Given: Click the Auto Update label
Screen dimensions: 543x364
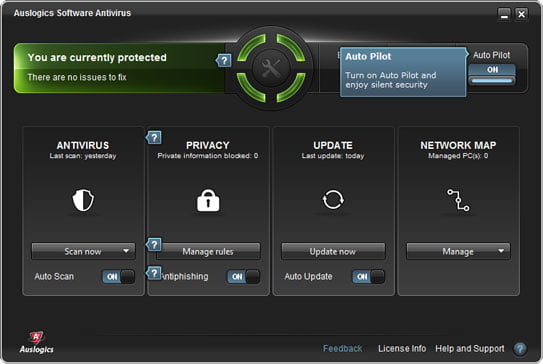Looking at the screenshot, I should (308, 276).
